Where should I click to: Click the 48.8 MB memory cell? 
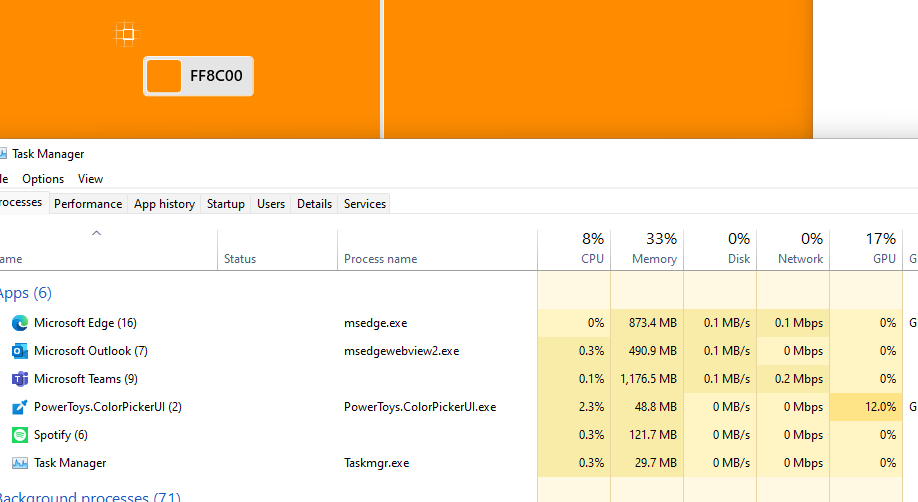(647, 407)
